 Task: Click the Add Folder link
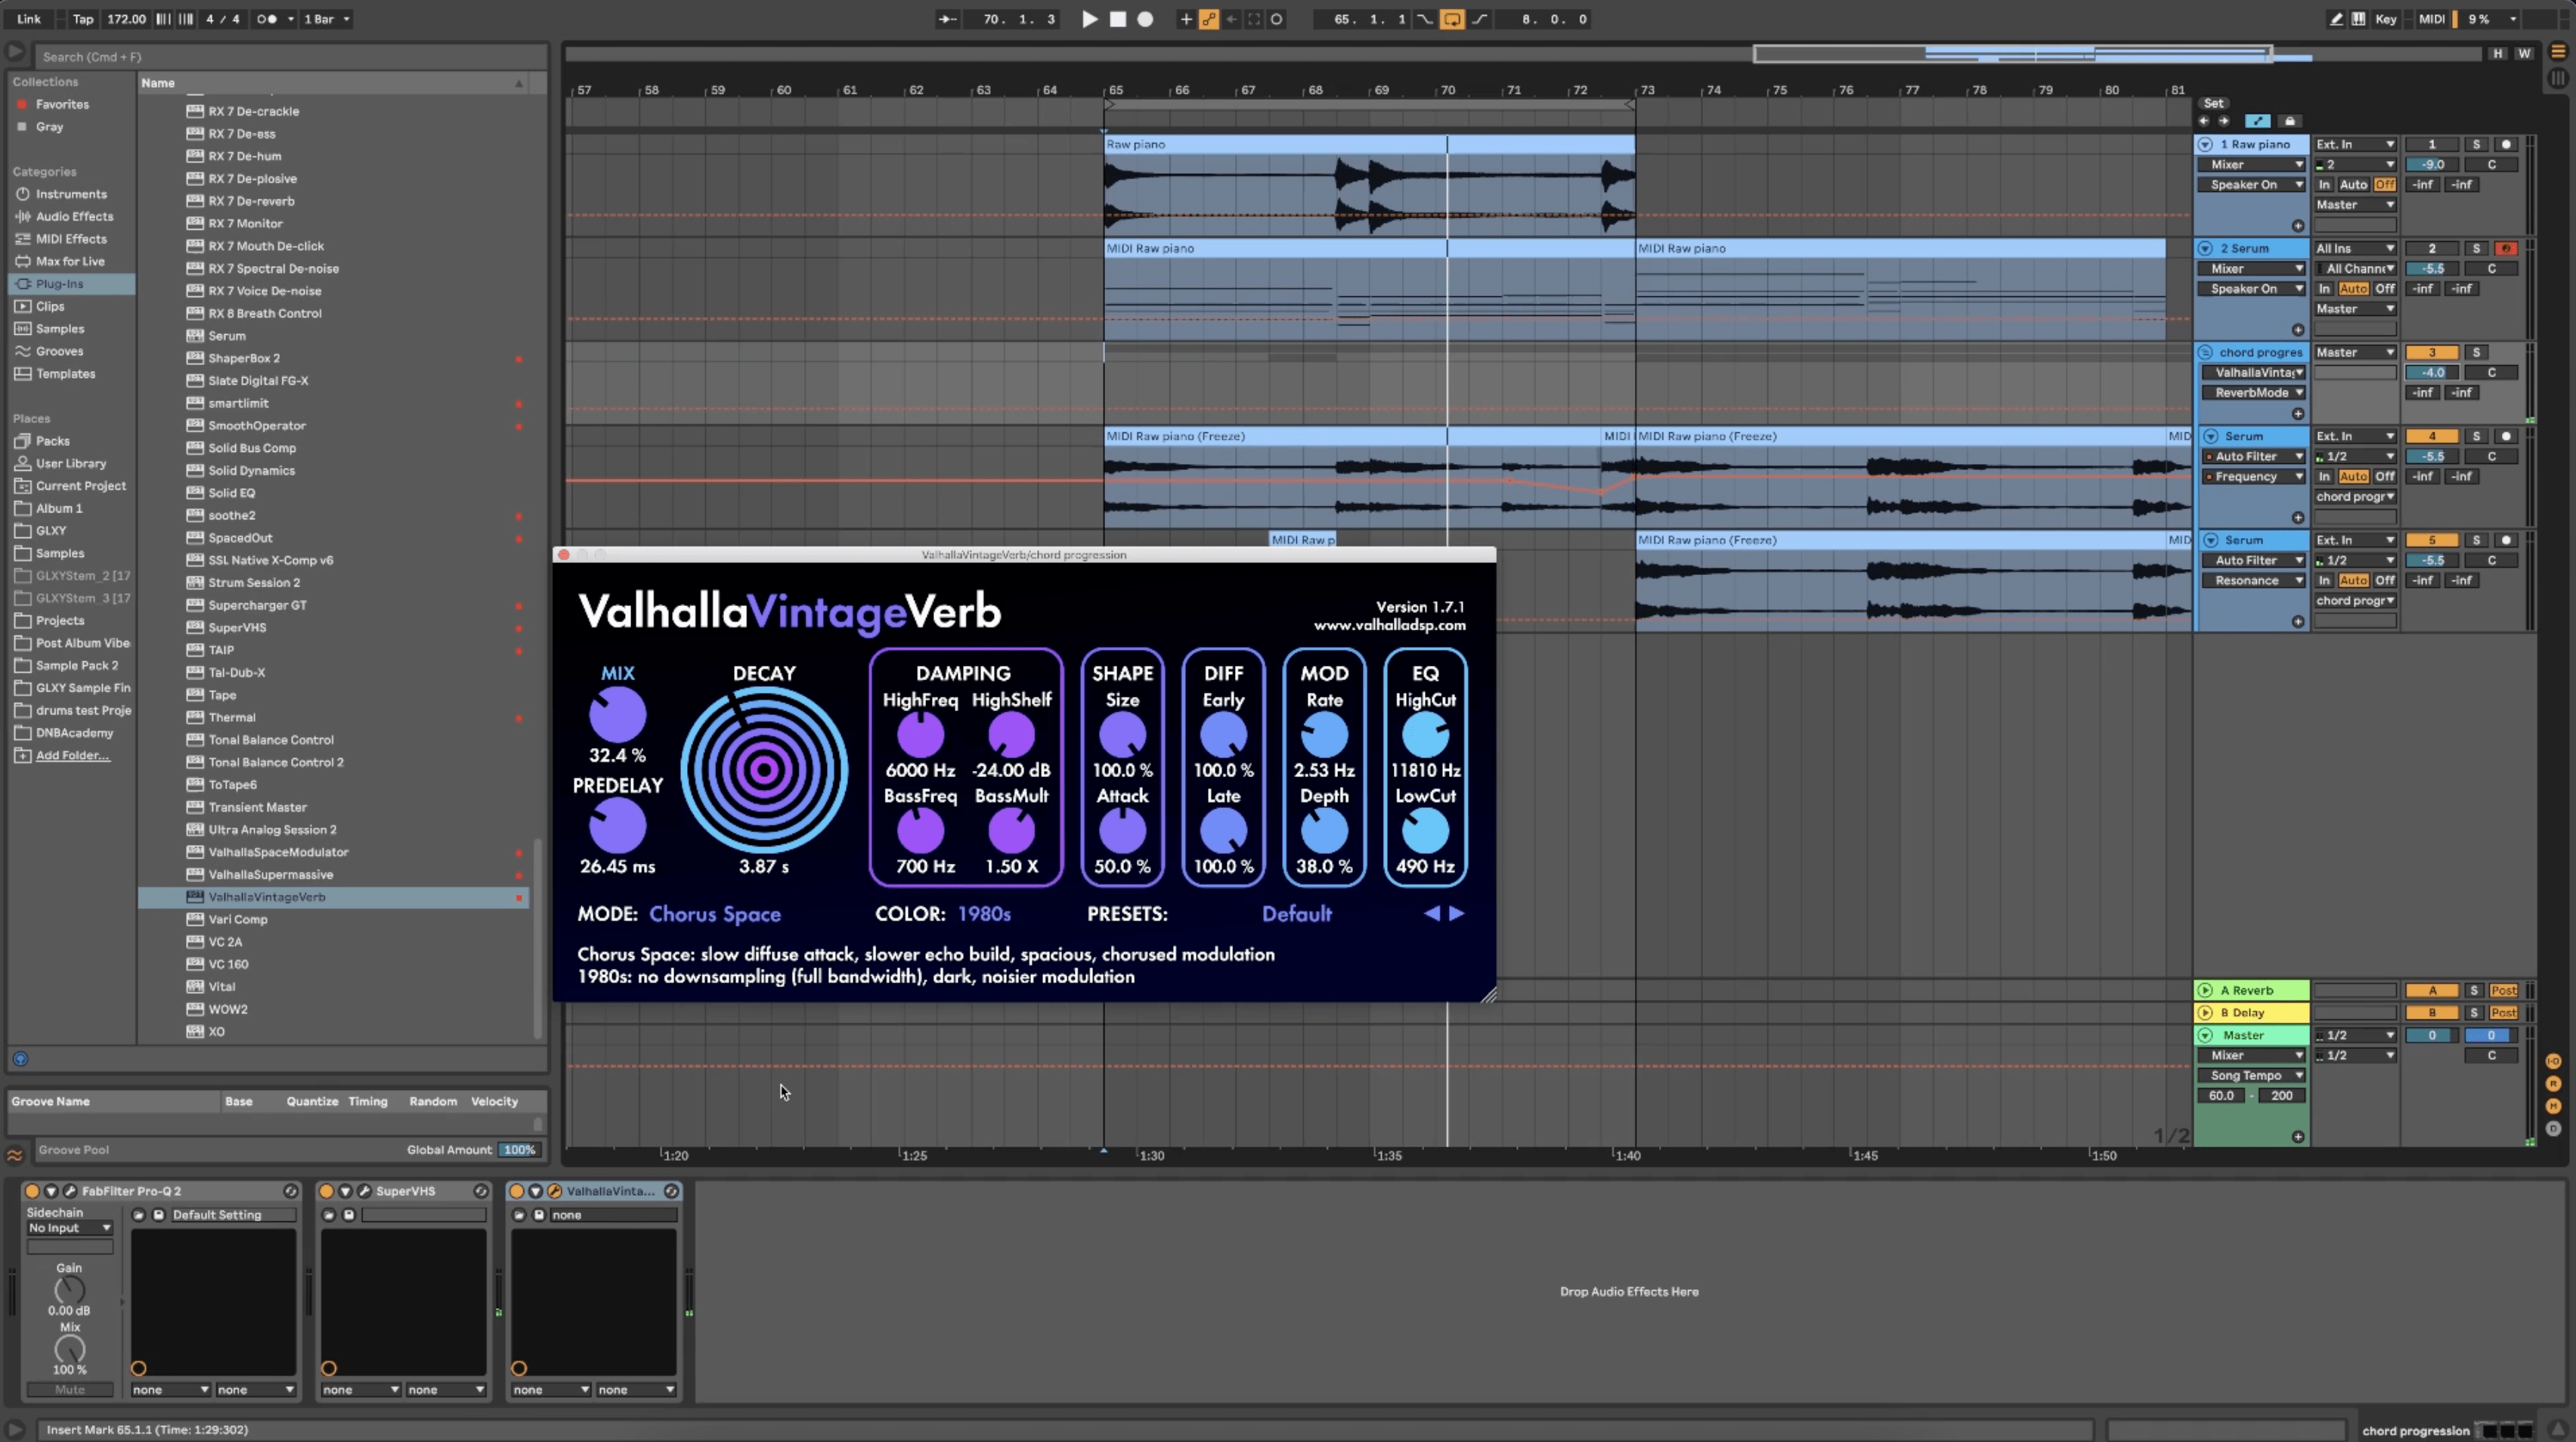72,755
